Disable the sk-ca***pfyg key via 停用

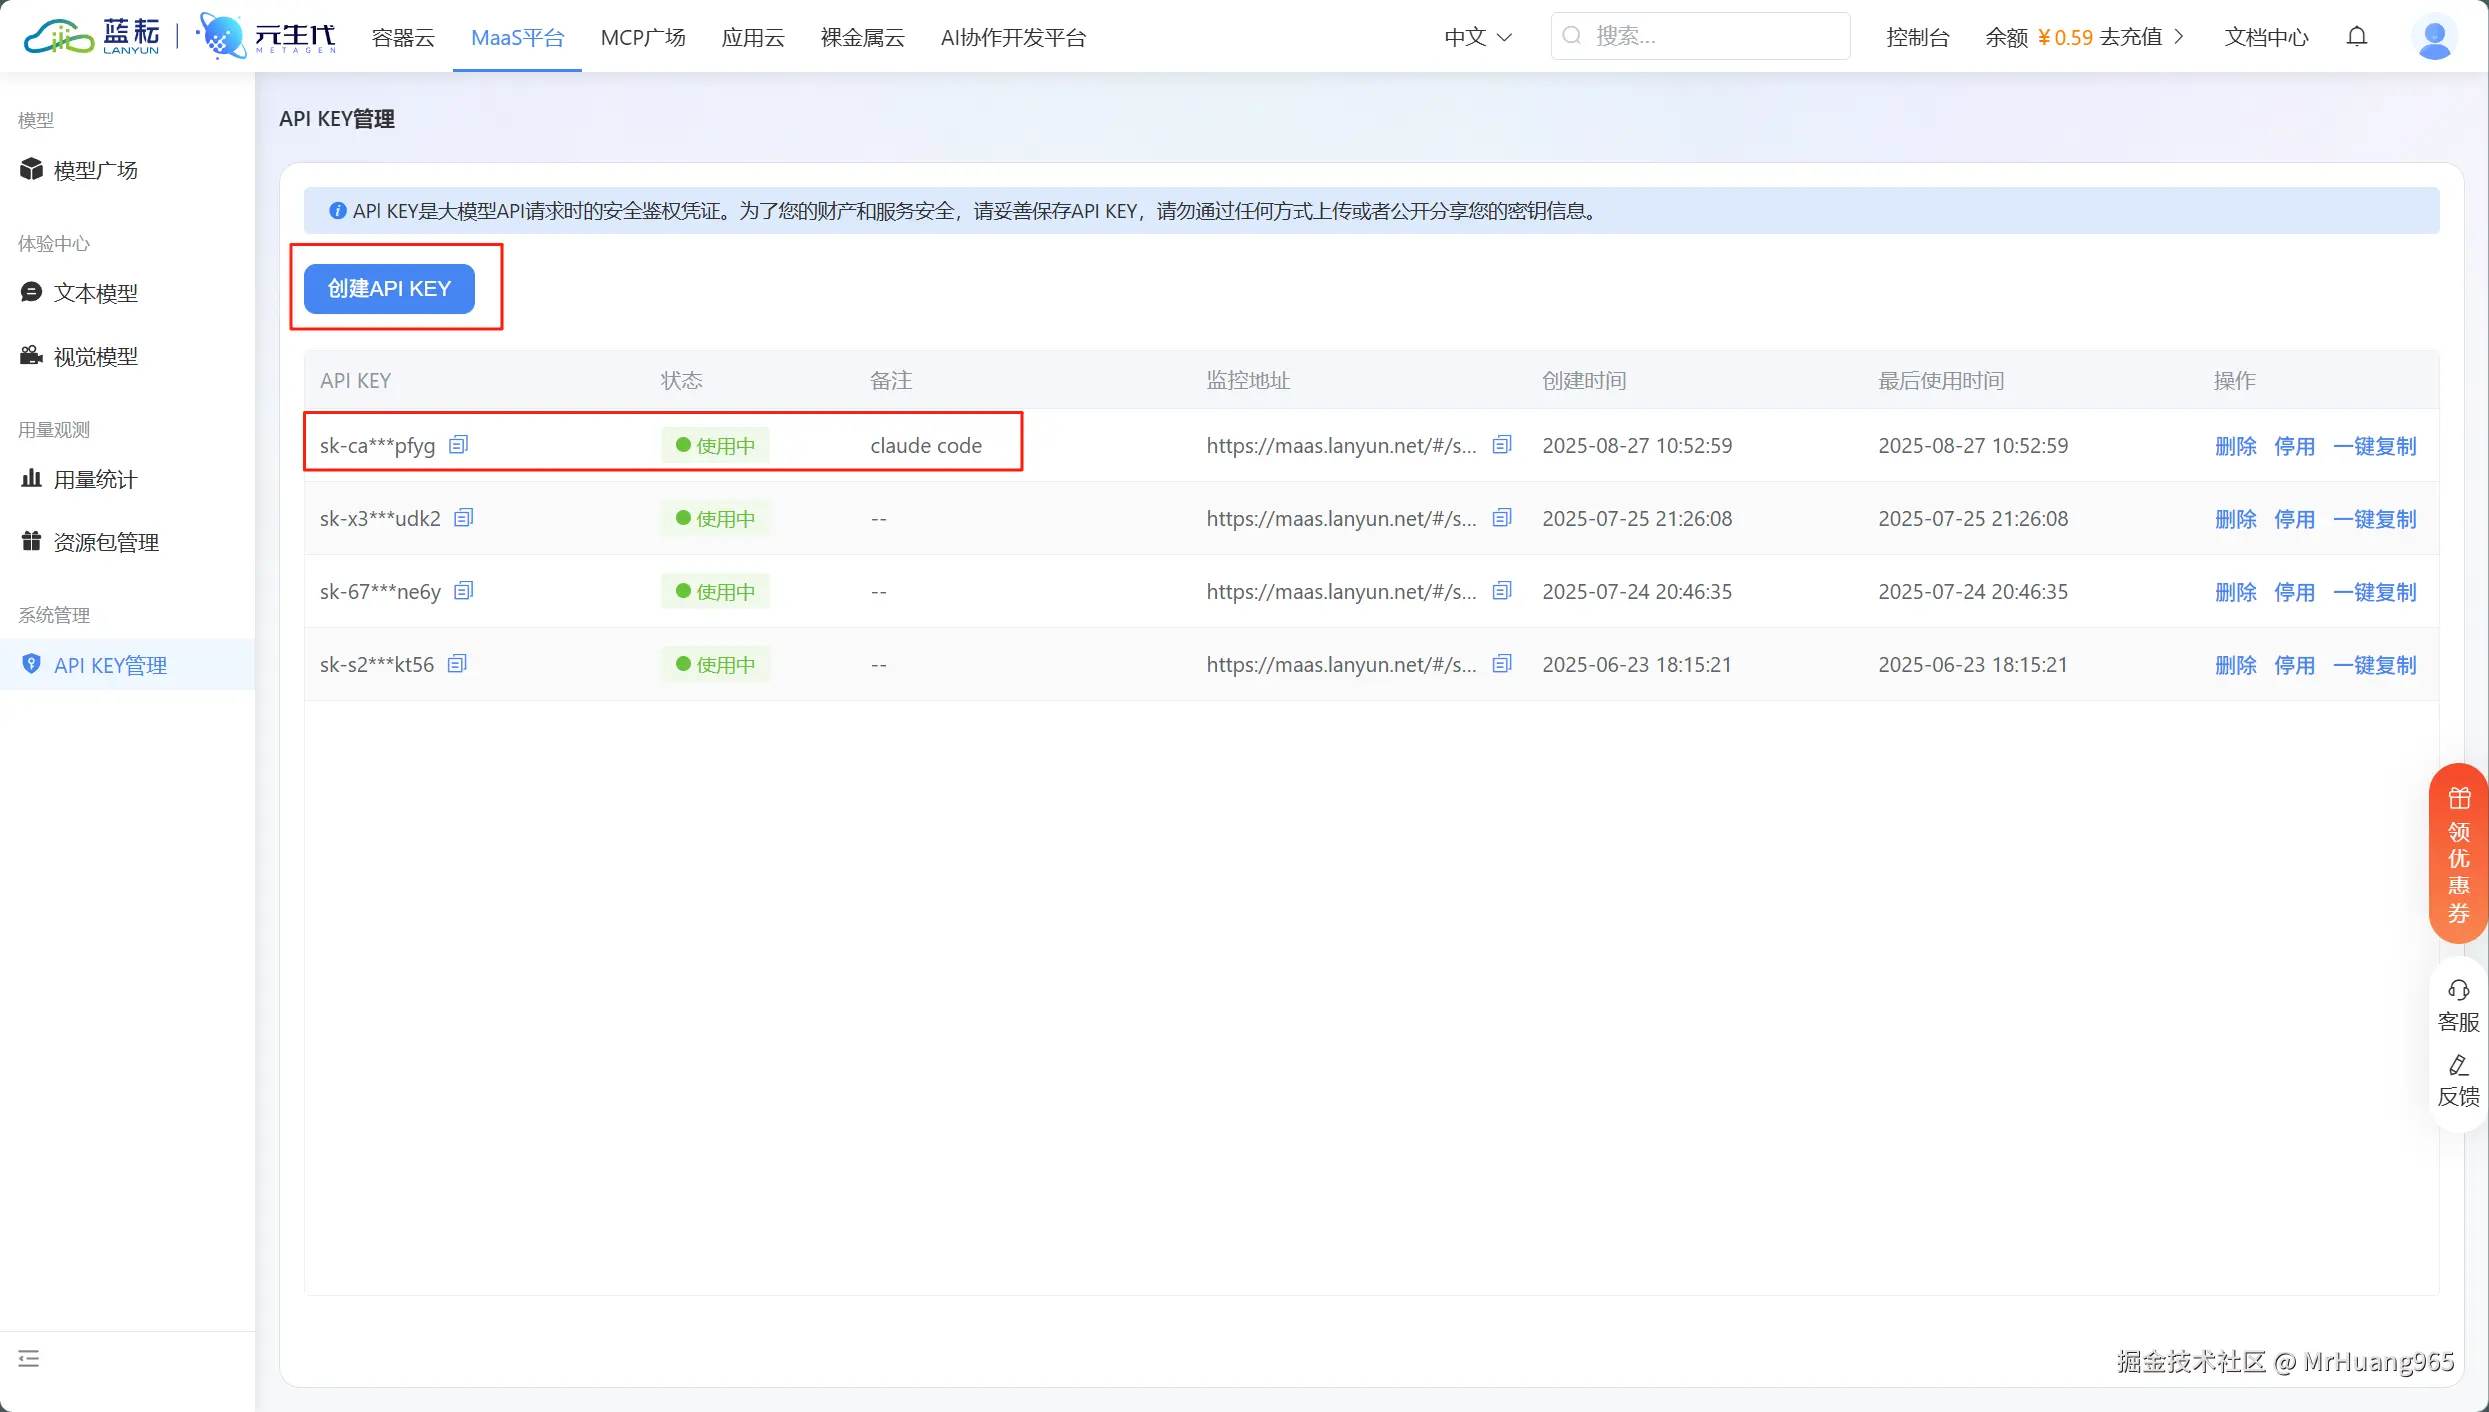pos(2294,446)
